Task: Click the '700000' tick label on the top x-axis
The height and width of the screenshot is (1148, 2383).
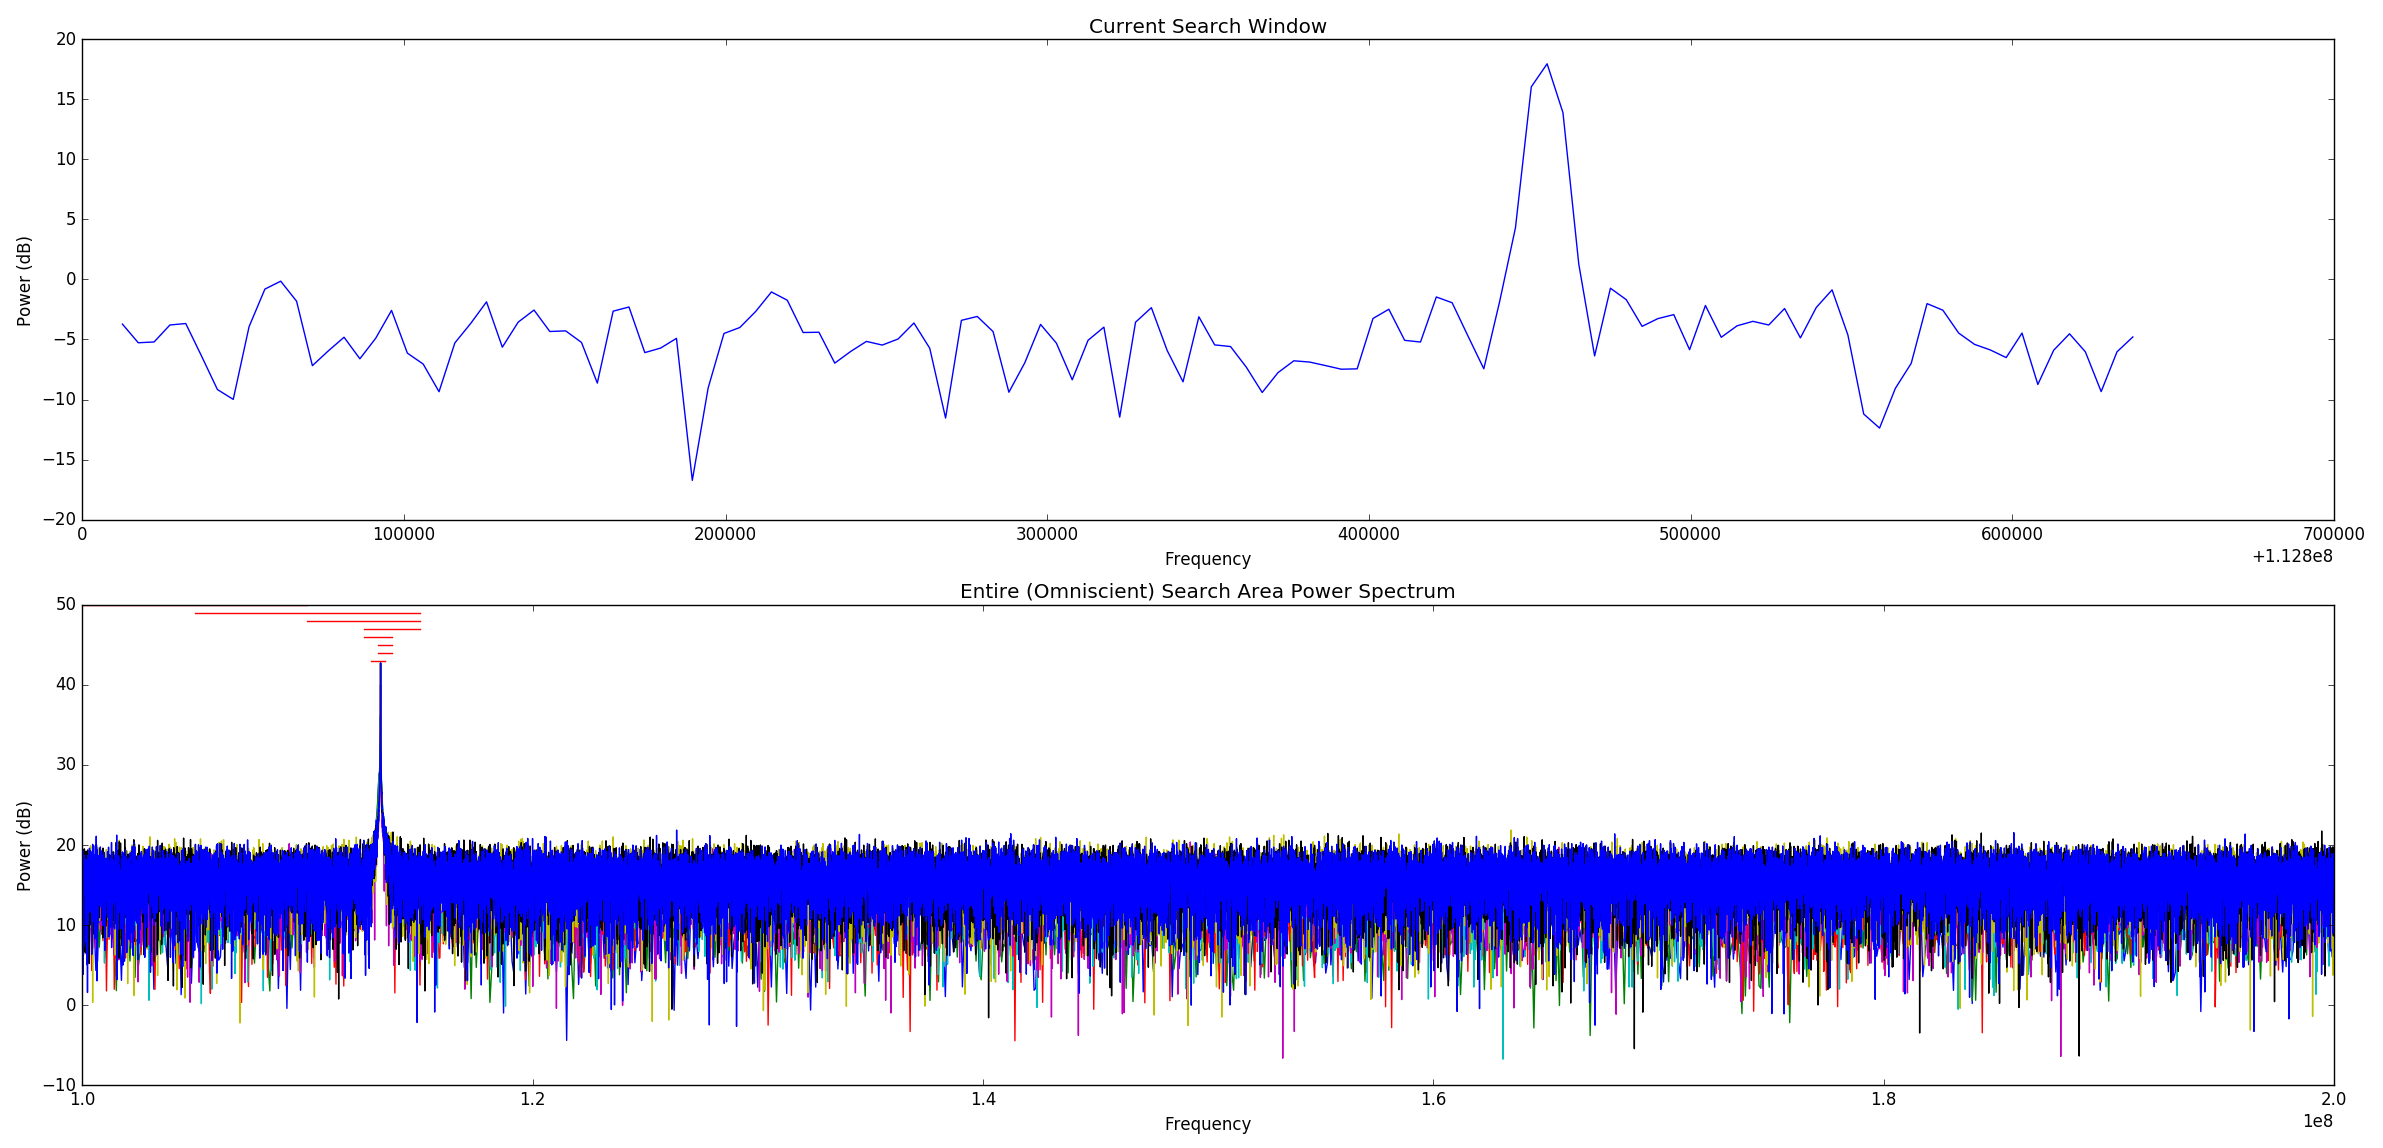Action: (x=2332, y=535)
